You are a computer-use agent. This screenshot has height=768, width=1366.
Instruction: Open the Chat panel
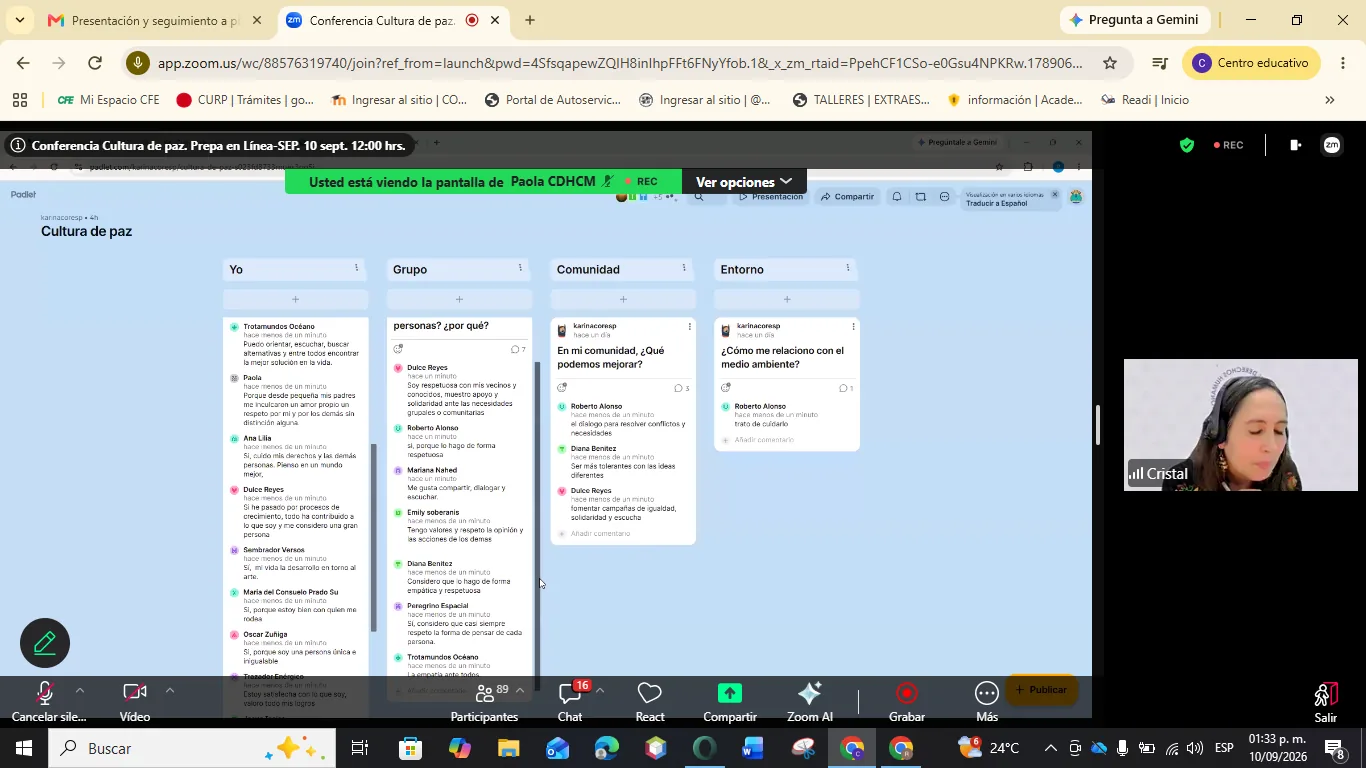click(x=570, y=701)
